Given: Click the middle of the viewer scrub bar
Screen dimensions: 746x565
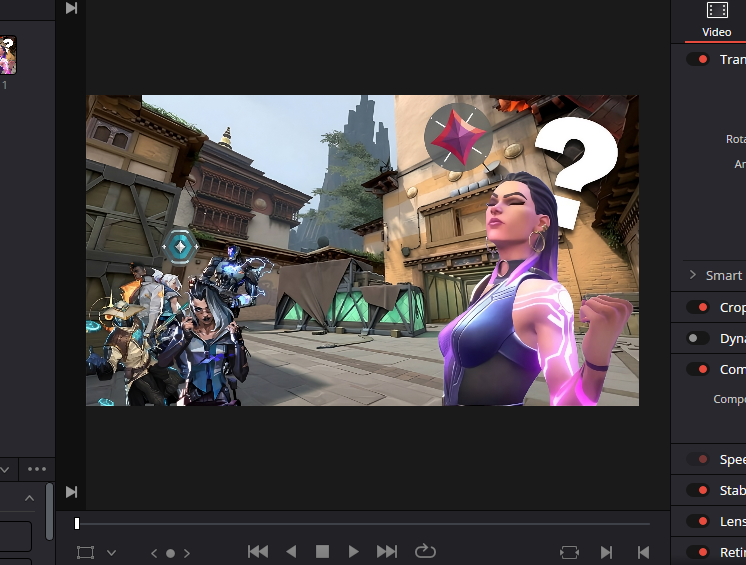Looking at the screenshot, I should coord(363,524).
